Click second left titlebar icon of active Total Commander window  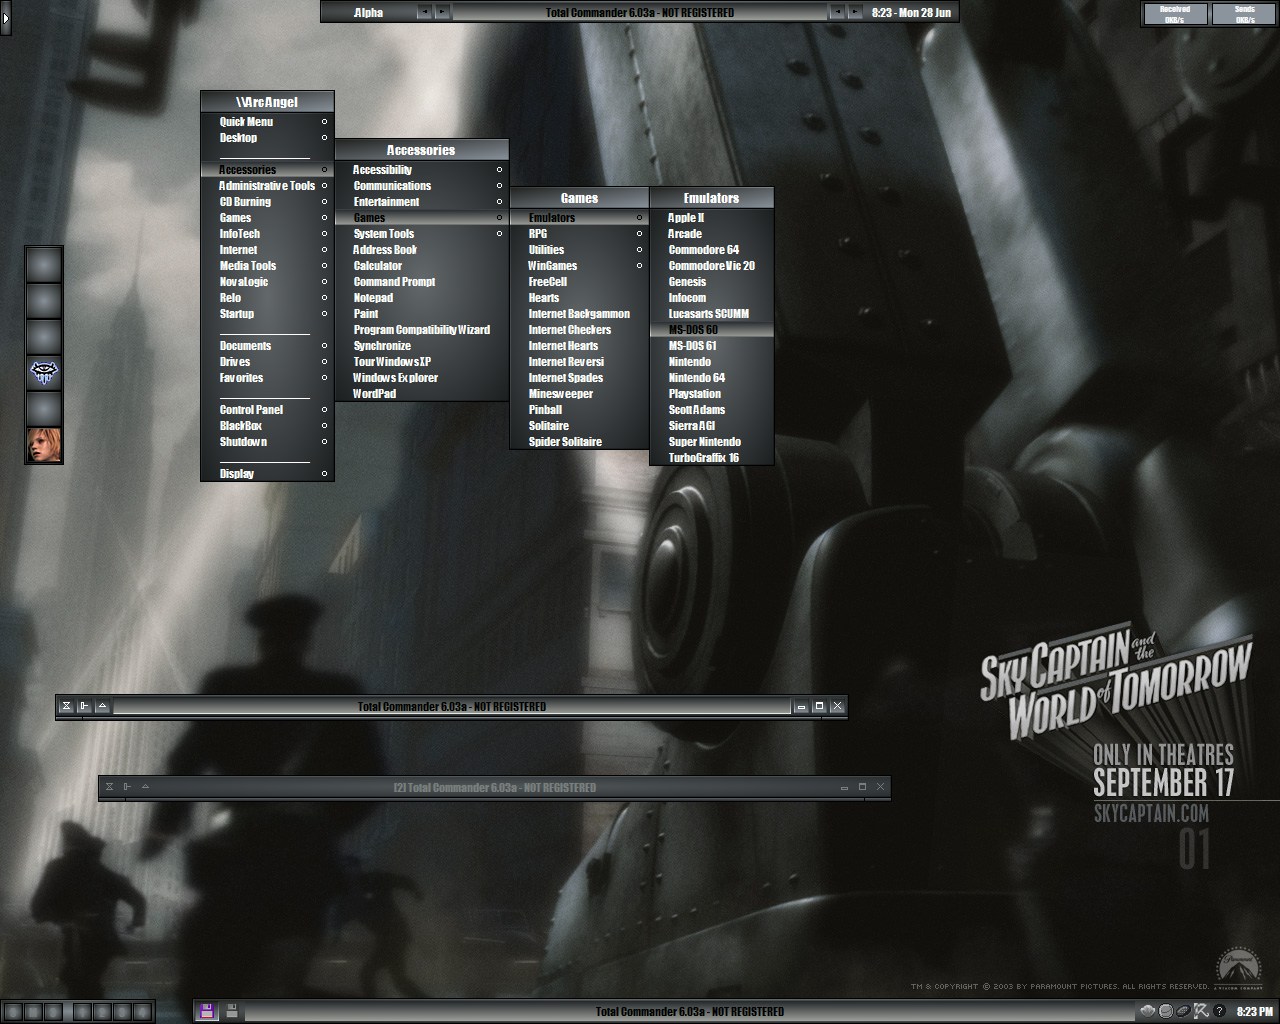click(84, 706)
